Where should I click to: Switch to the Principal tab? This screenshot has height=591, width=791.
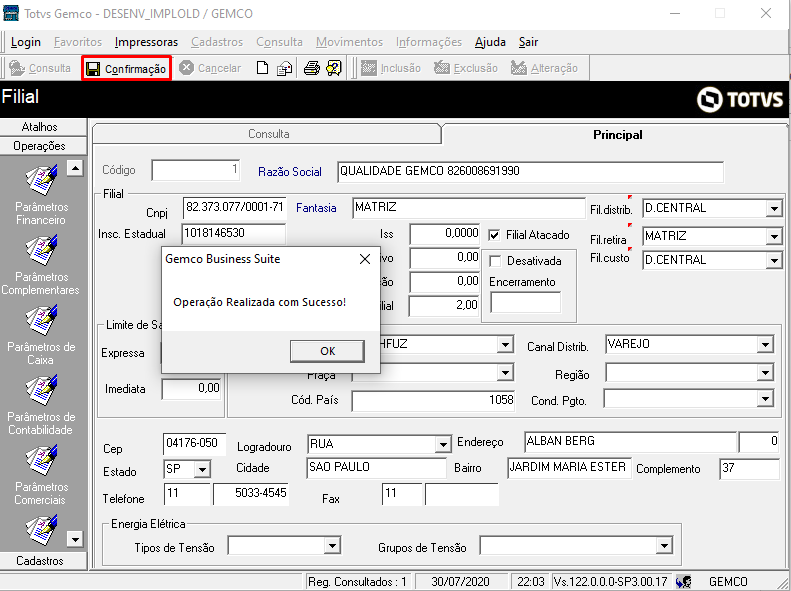pos(617,135)
